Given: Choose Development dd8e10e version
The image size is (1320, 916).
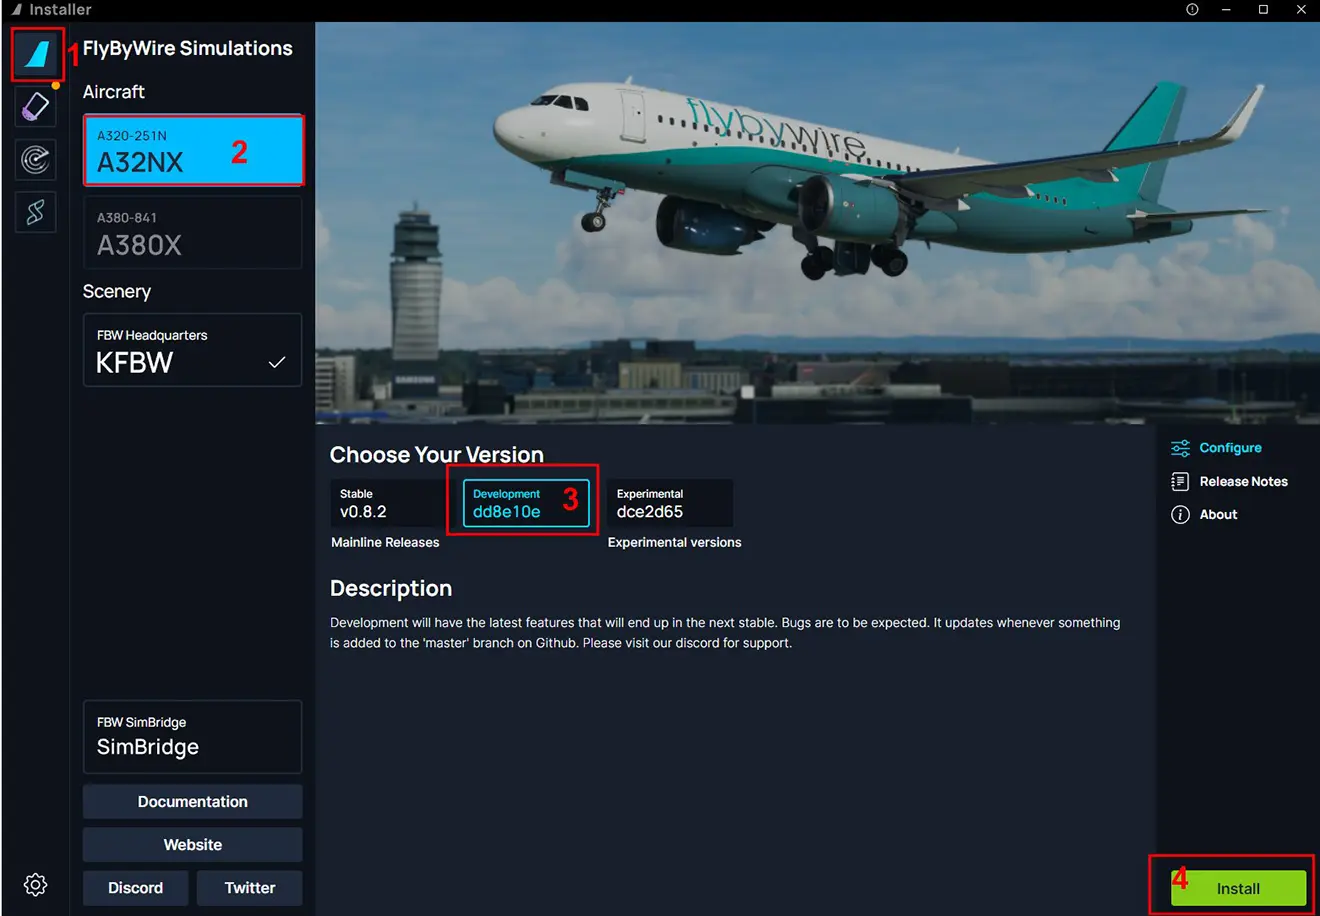Looking at the screenshot, I should point(526,503).
